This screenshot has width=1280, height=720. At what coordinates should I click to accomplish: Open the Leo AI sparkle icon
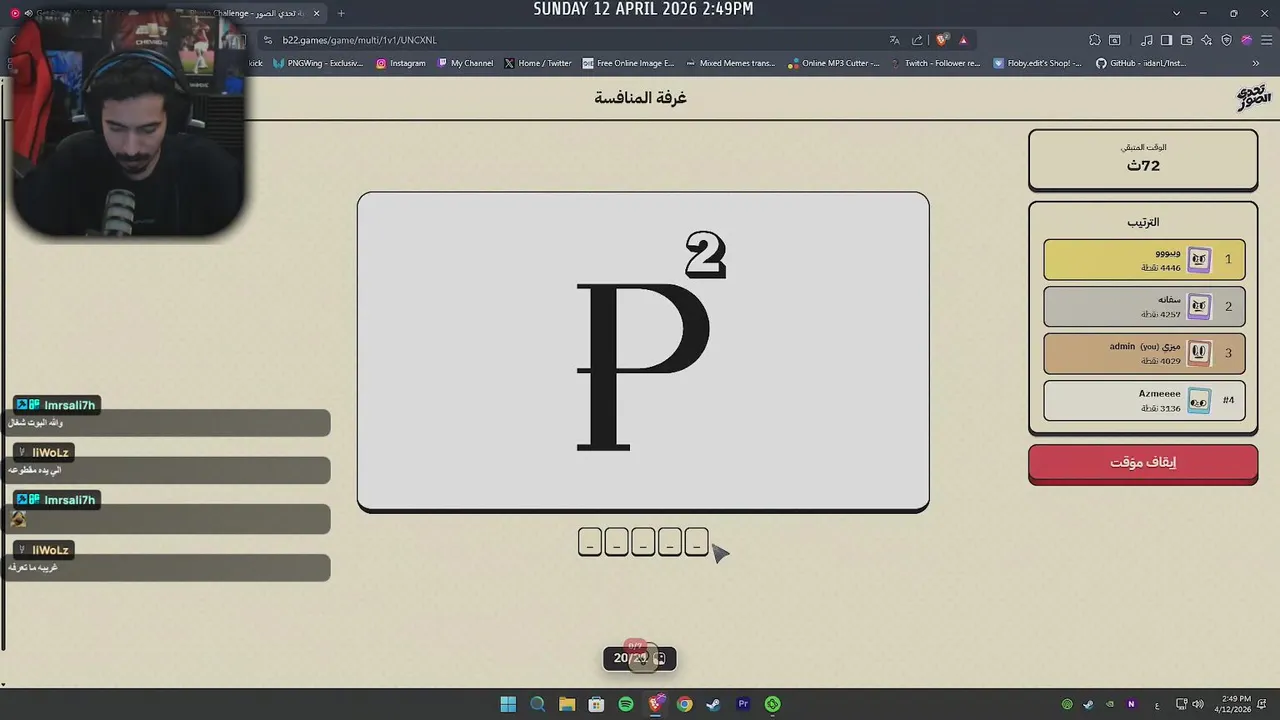pos(1206,40)
